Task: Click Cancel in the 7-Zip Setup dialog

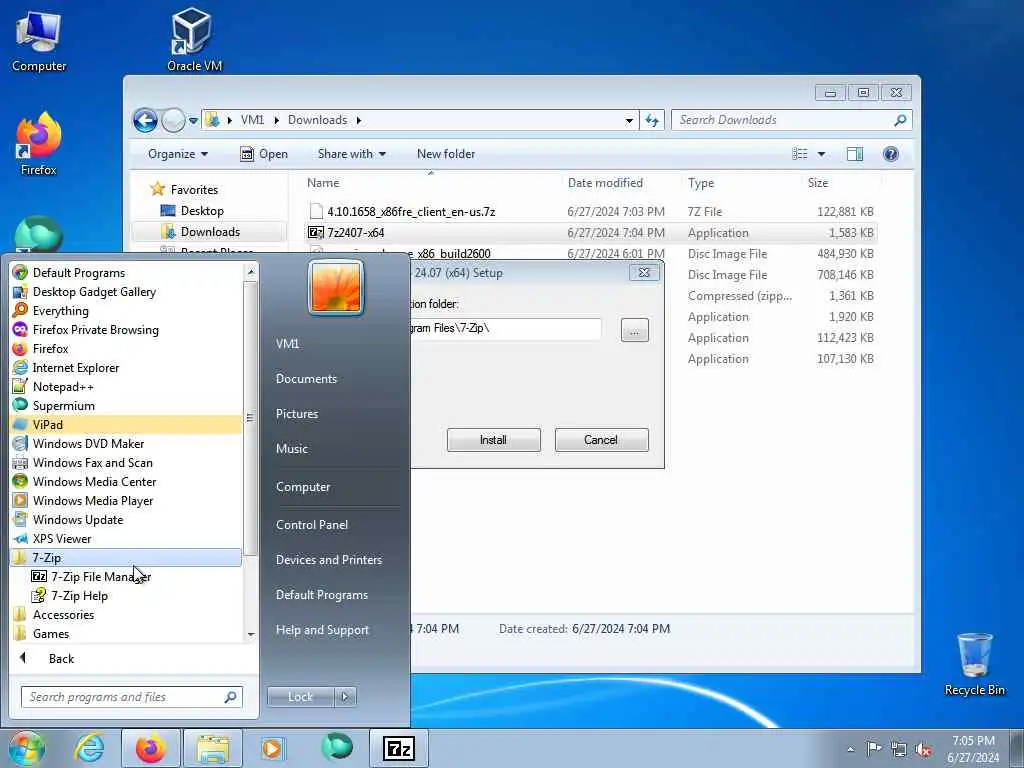Action: pos(601,440)
